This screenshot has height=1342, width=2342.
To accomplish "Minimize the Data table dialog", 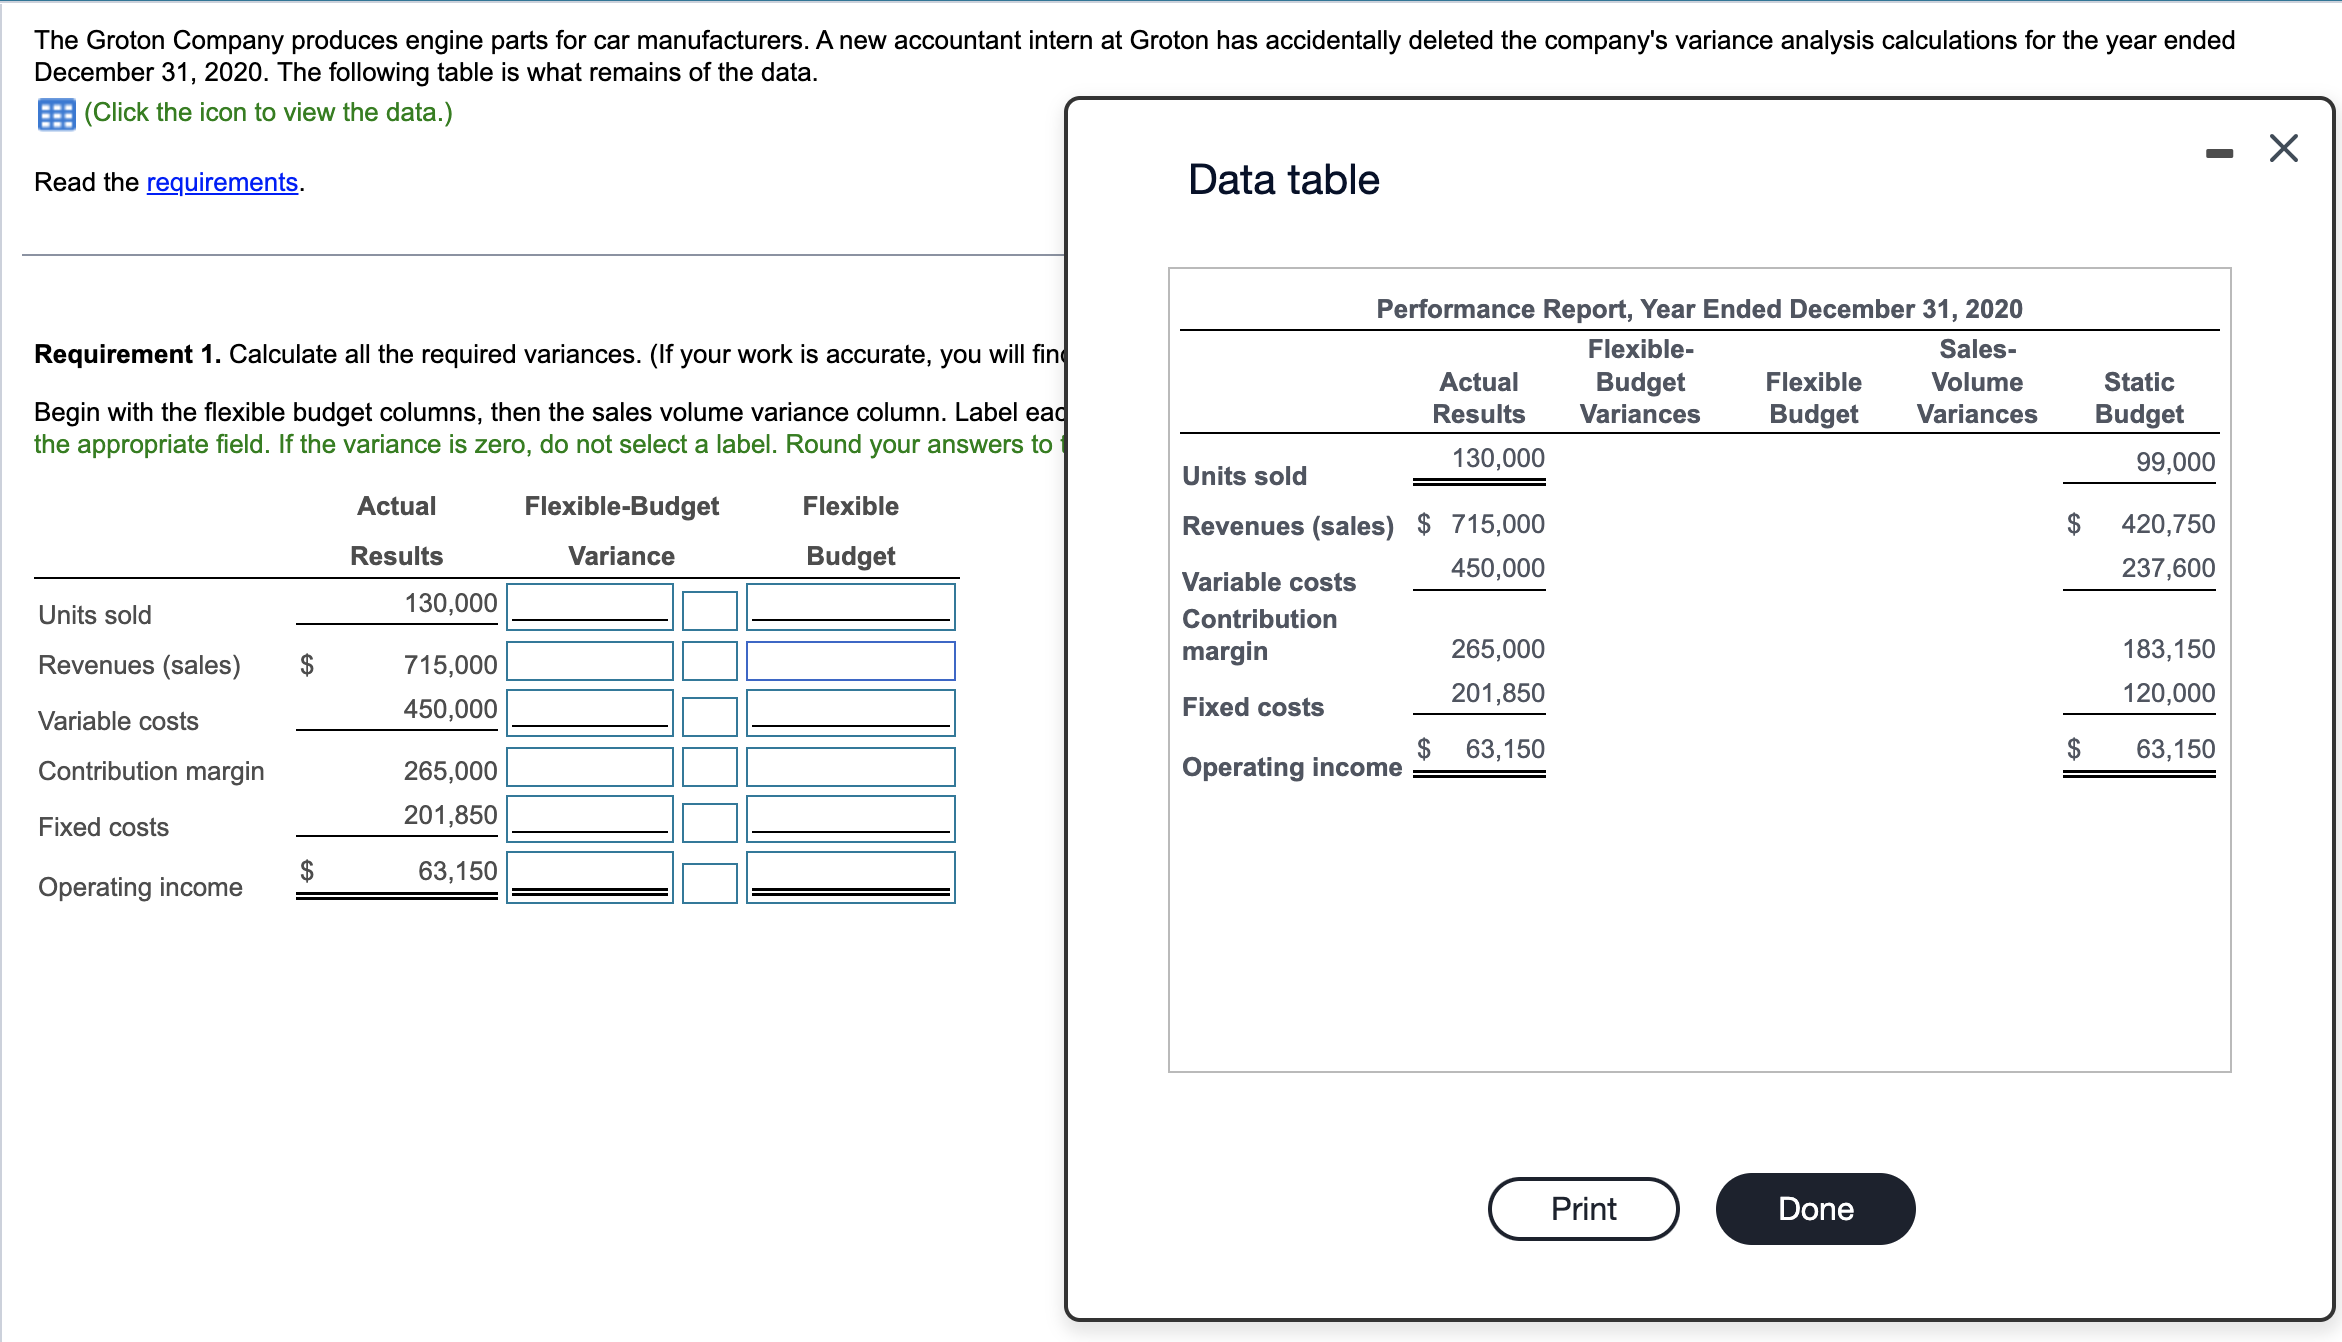I will click(x=2219, y=153).
